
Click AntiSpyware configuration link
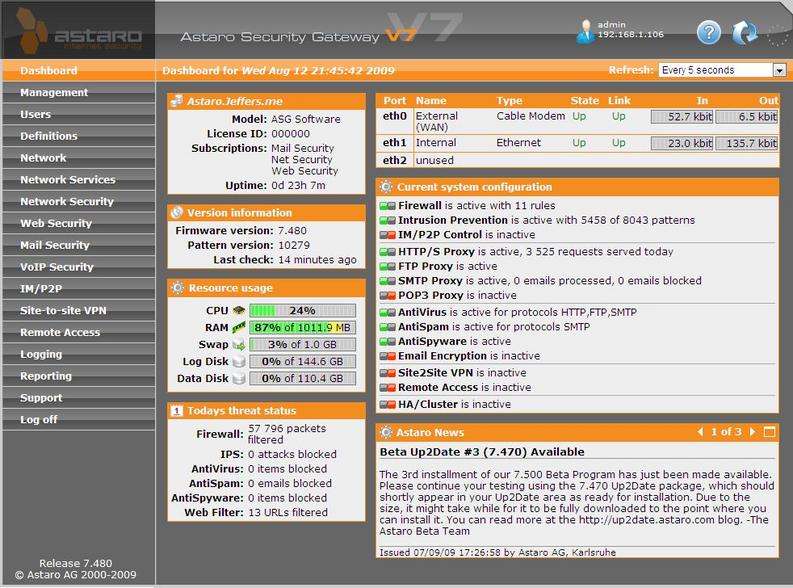click(432, 341)
